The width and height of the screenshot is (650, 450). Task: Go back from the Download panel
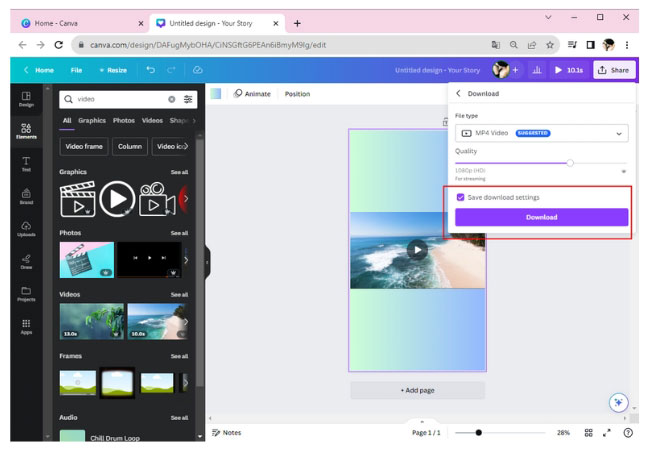458,94
